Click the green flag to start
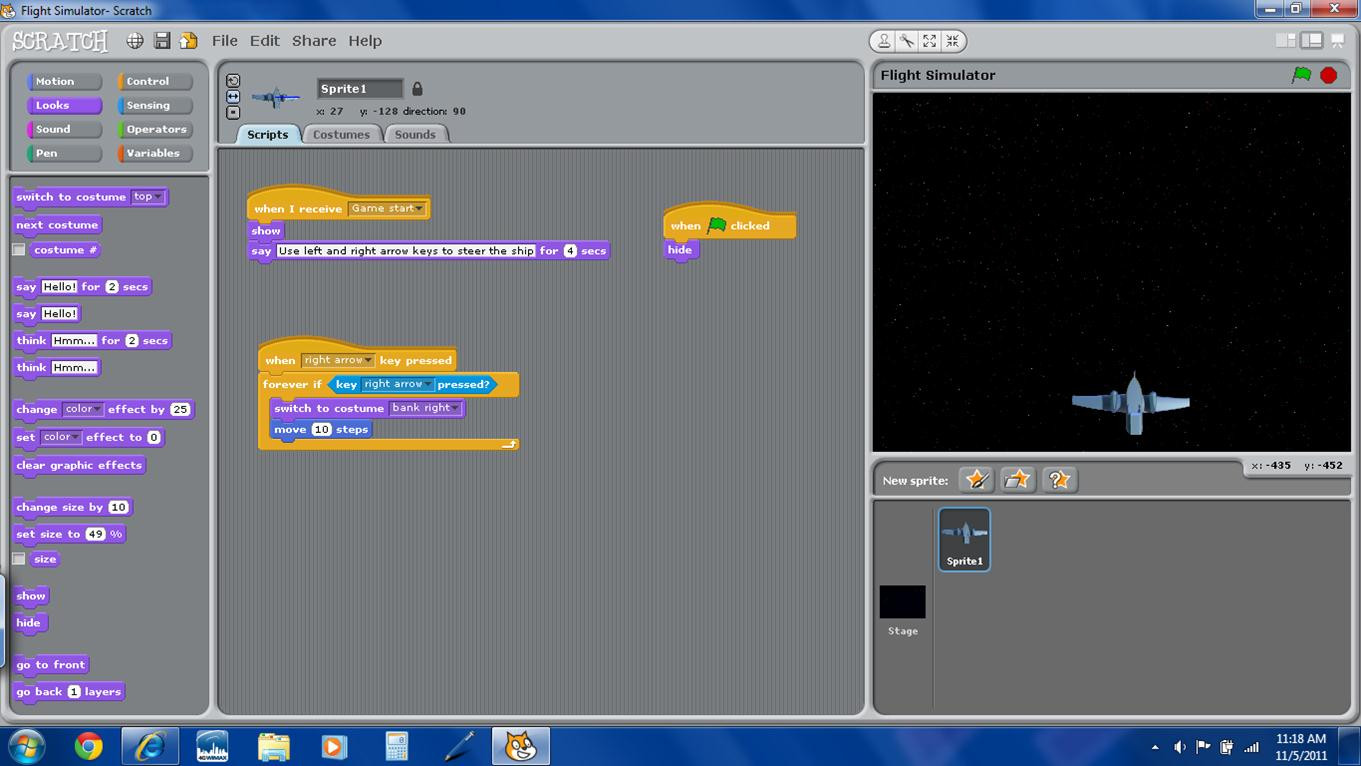The height and width of the screenshot is (766, 1361). tap(1301, 75)
